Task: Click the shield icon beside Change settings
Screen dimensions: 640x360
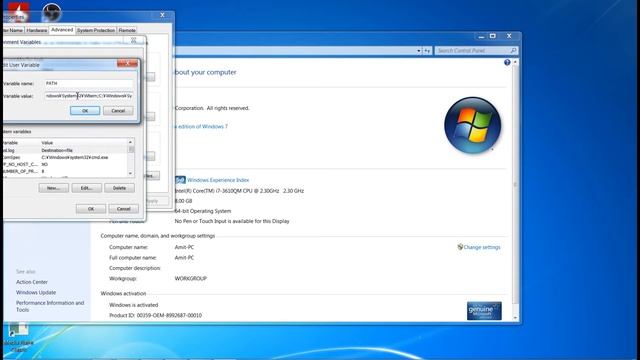Action: coord(460,247)
